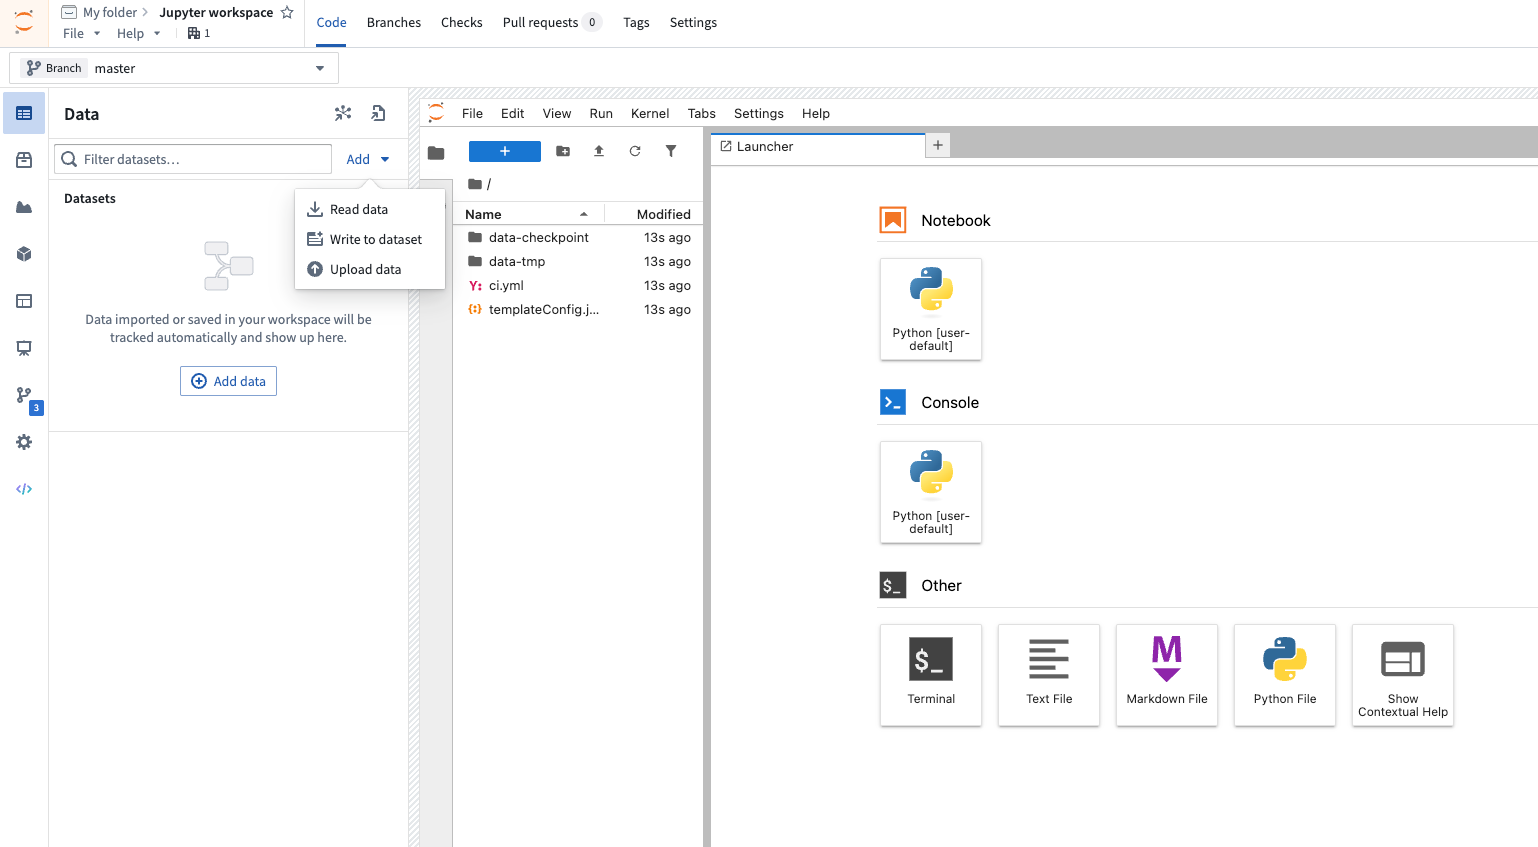Open the Terminal launcher card
Viewport: 1538px width, 847px height.
931,675
